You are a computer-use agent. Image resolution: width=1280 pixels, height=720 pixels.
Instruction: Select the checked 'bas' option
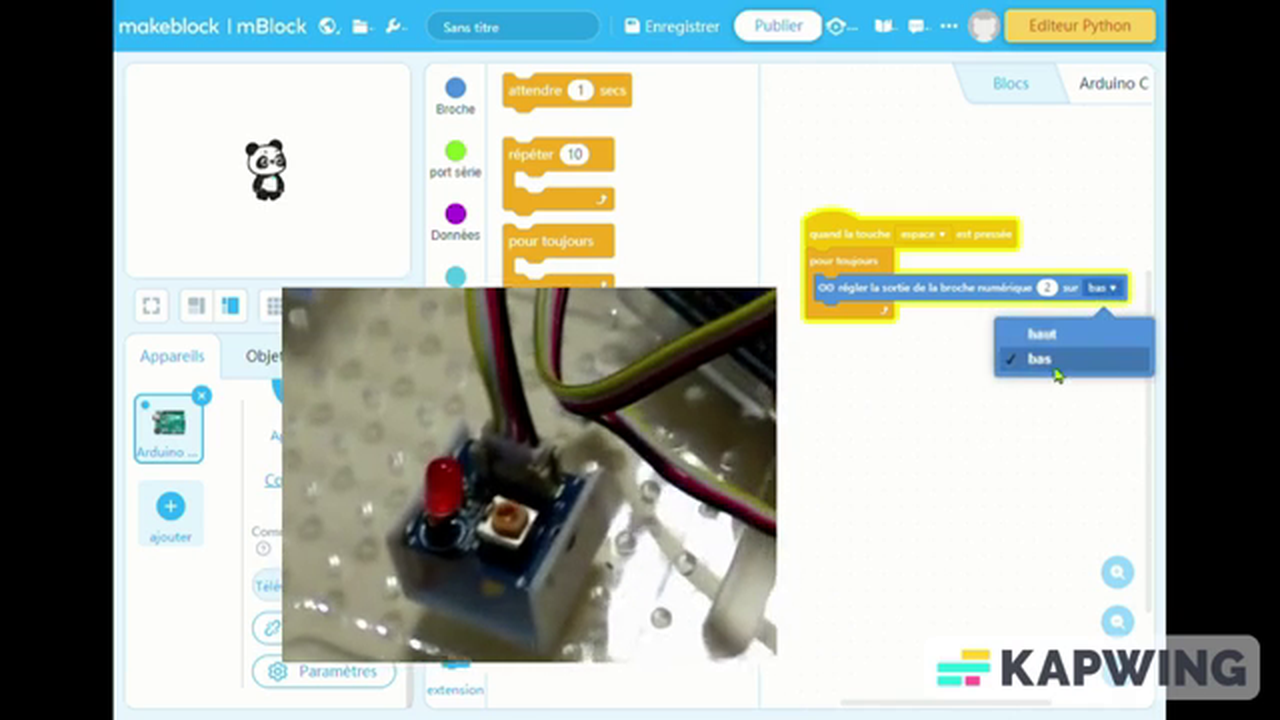click(1040, 359)
